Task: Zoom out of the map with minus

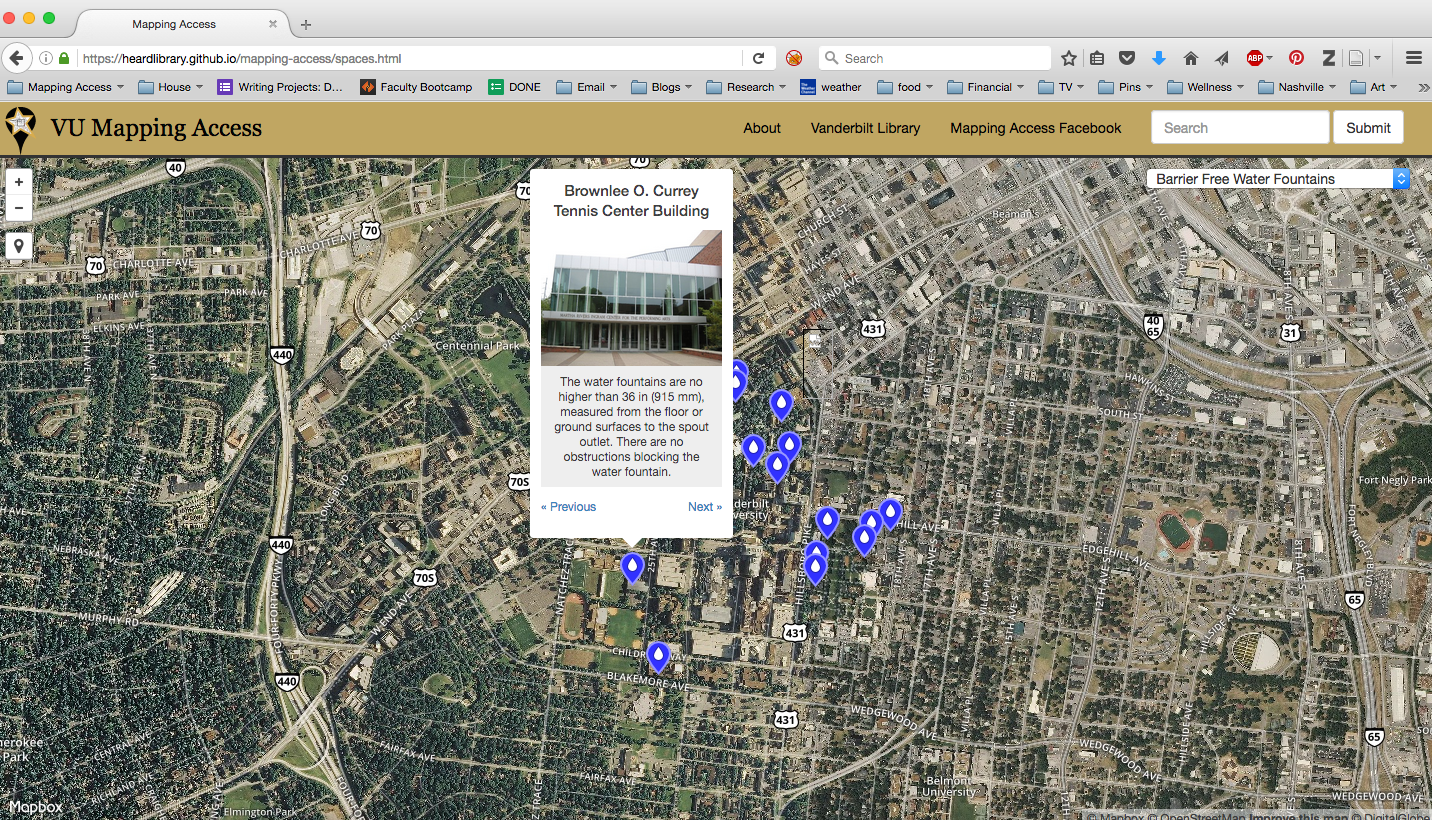Action: tap(19, 208)
